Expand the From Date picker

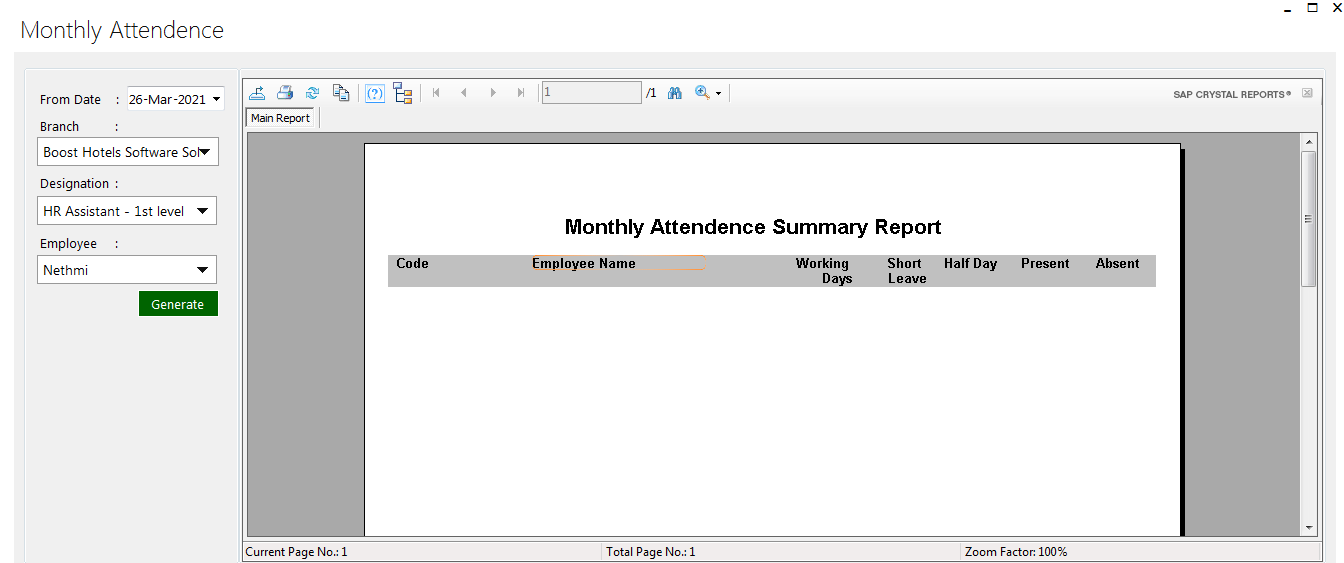click(217, 99)
